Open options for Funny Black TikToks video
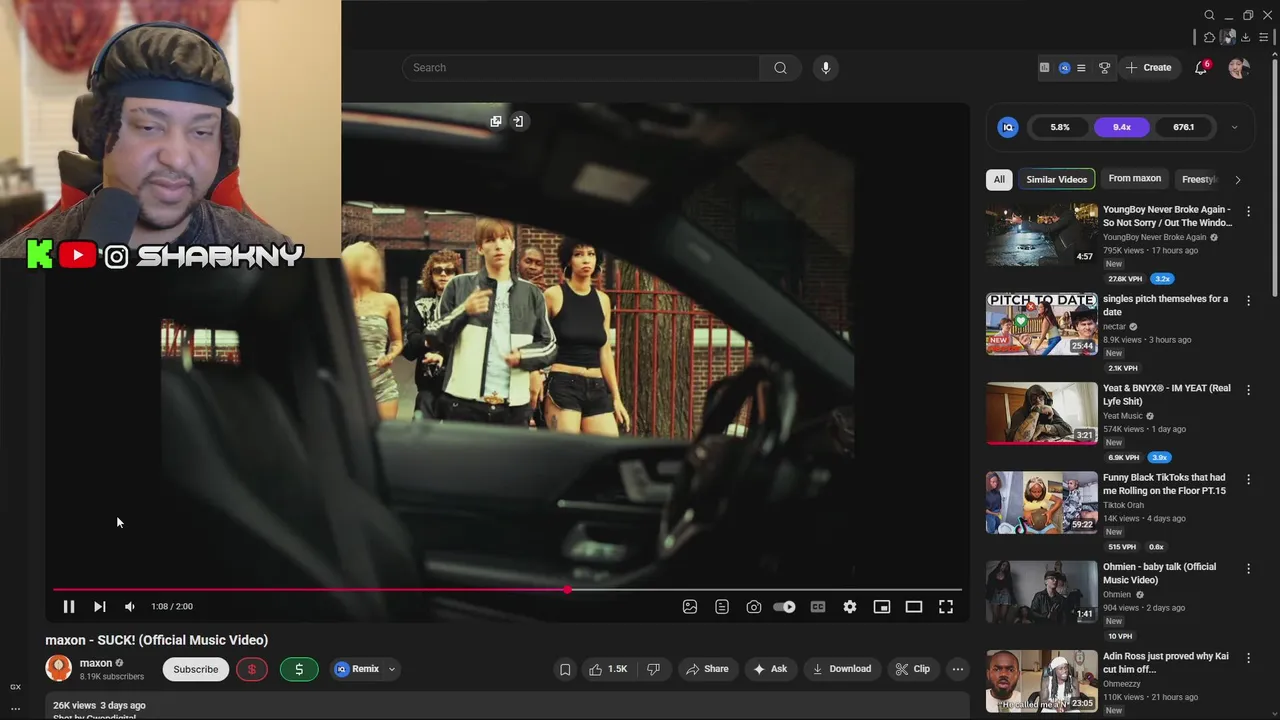Viewport: 1280px width, 720px height. 1248,480
